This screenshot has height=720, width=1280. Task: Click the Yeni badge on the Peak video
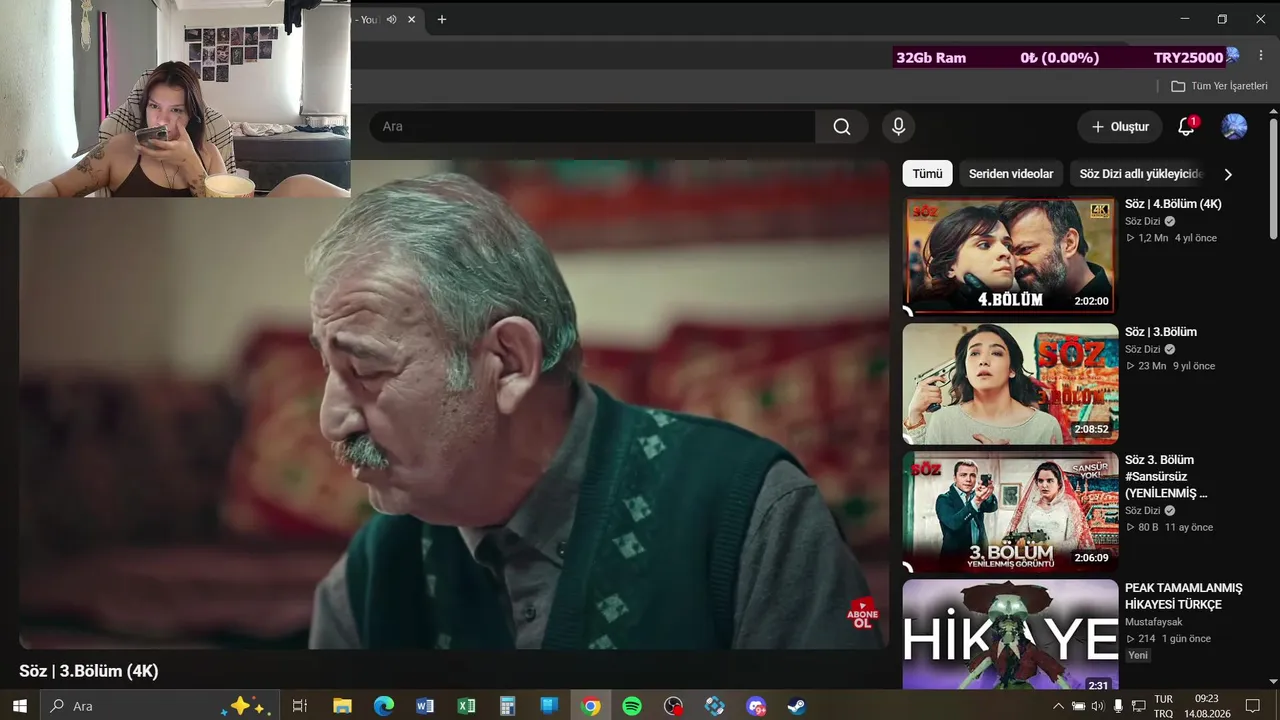tap(1138, 655)
